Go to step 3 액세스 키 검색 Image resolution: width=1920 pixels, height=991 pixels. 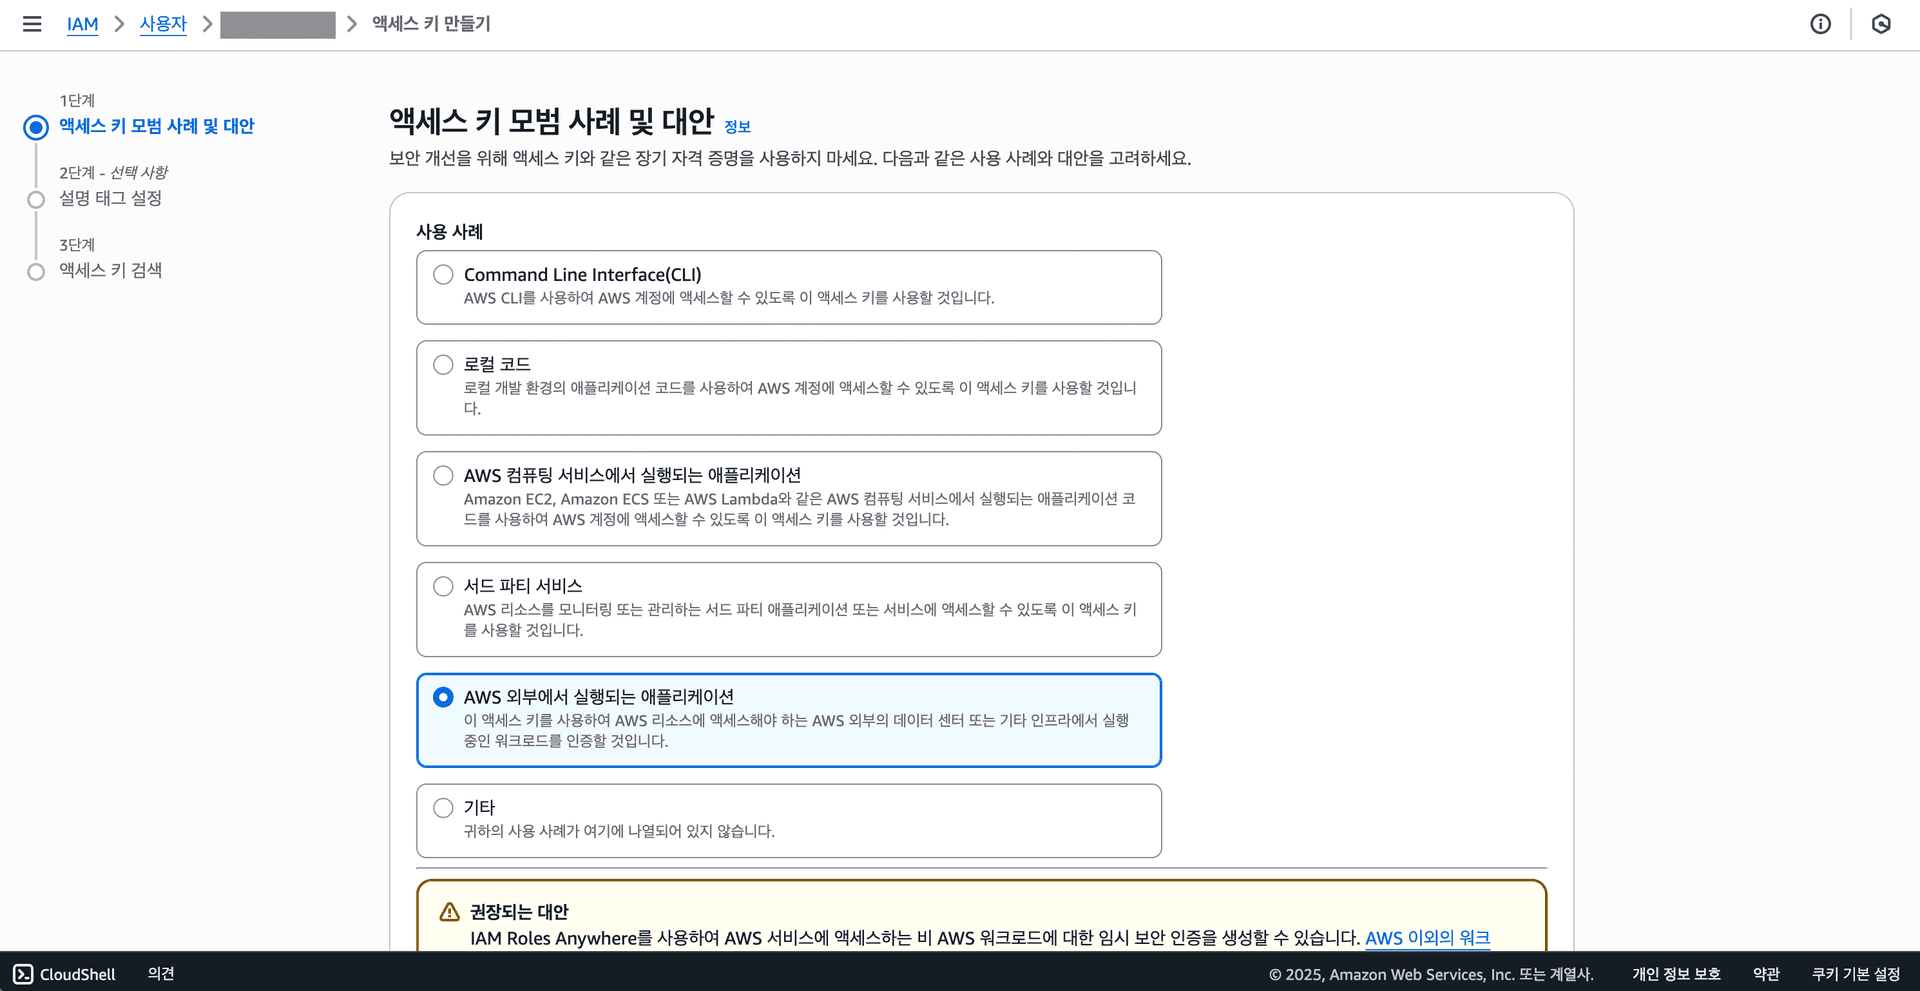pos(110,270)
